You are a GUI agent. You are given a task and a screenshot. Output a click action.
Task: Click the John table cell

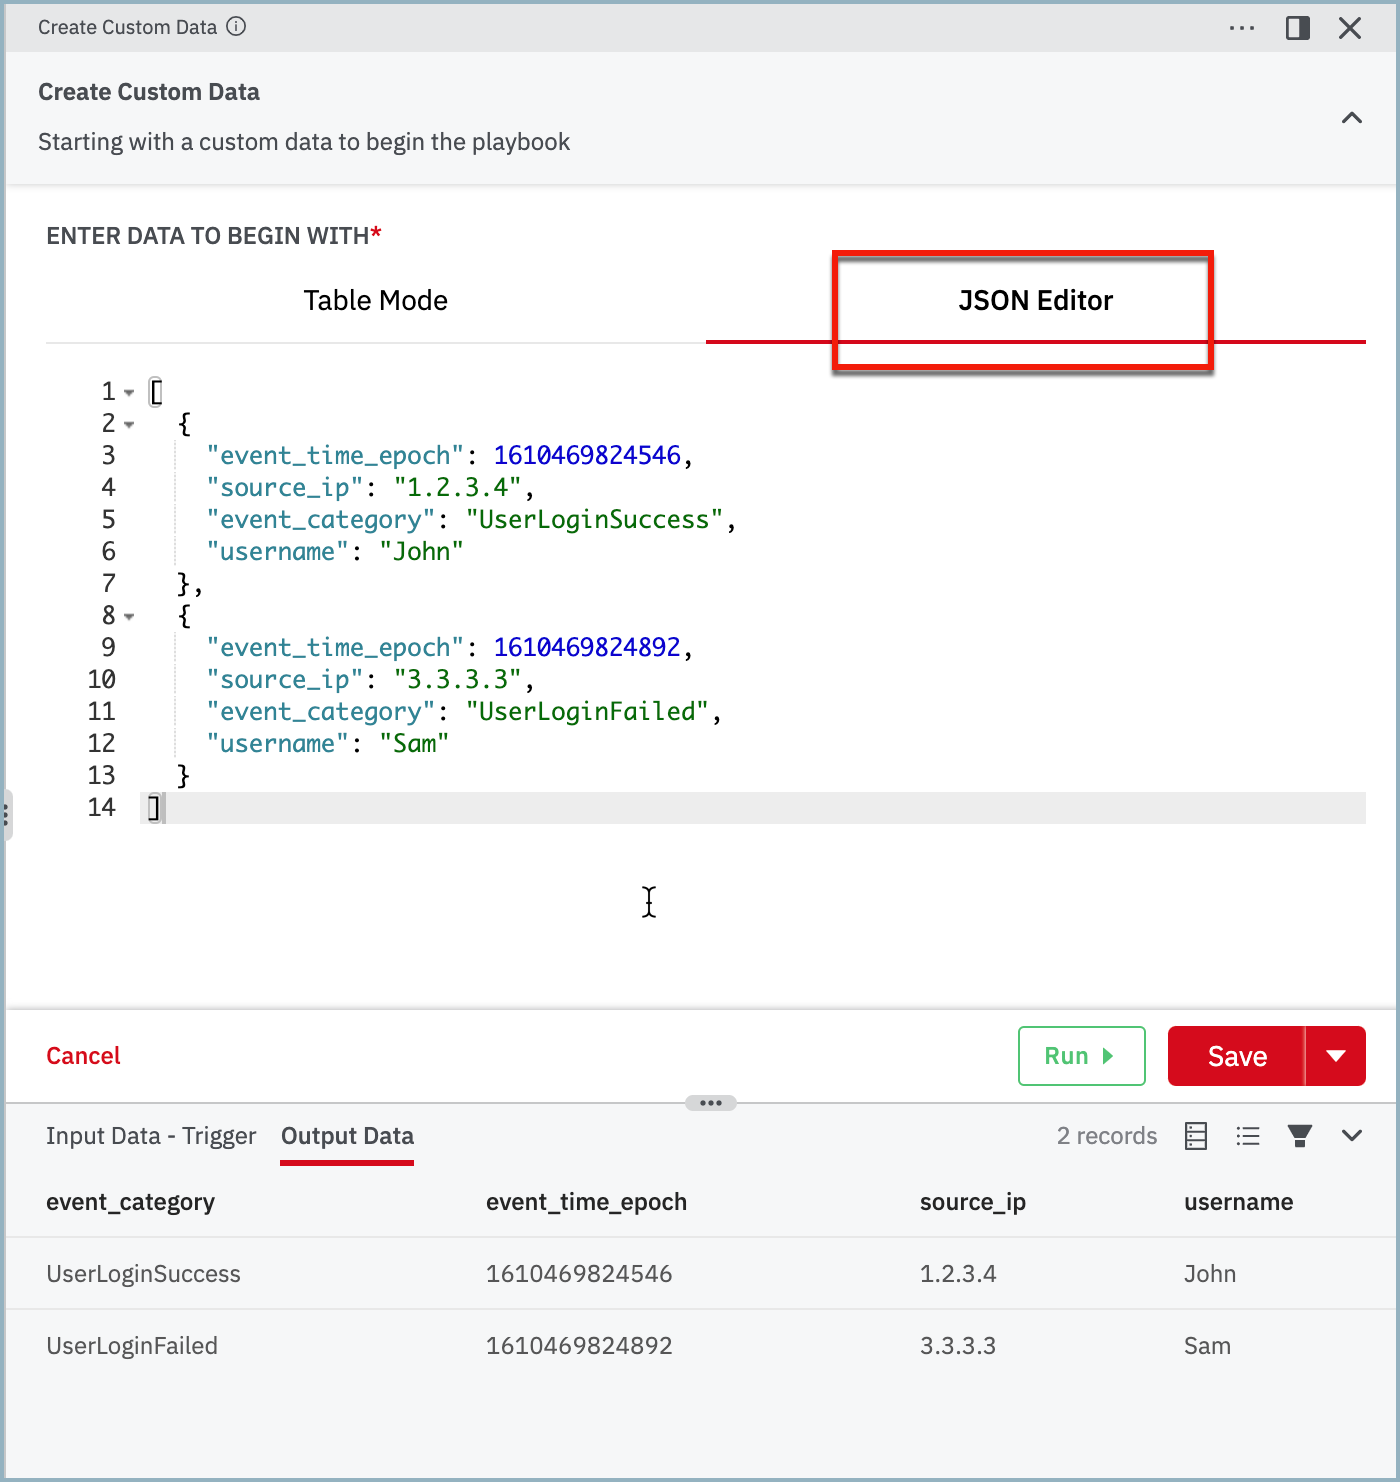click(1210, 1274)
